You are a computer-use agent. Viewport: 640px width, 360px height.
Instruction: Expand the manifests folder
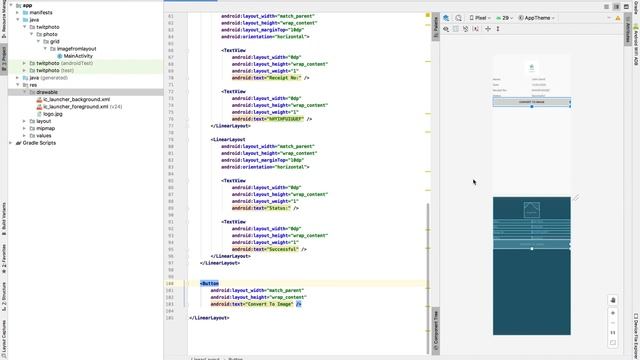click(18, 13)
